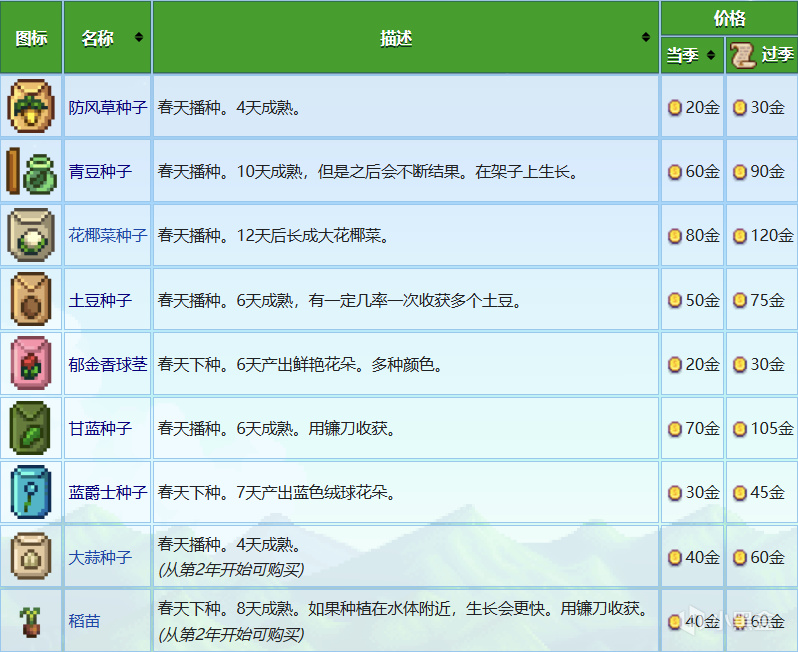Click description 春天播种。4天成熟。 for 防风草种子
The height and width of the screenshot is (652, 798).
(229, 107)
